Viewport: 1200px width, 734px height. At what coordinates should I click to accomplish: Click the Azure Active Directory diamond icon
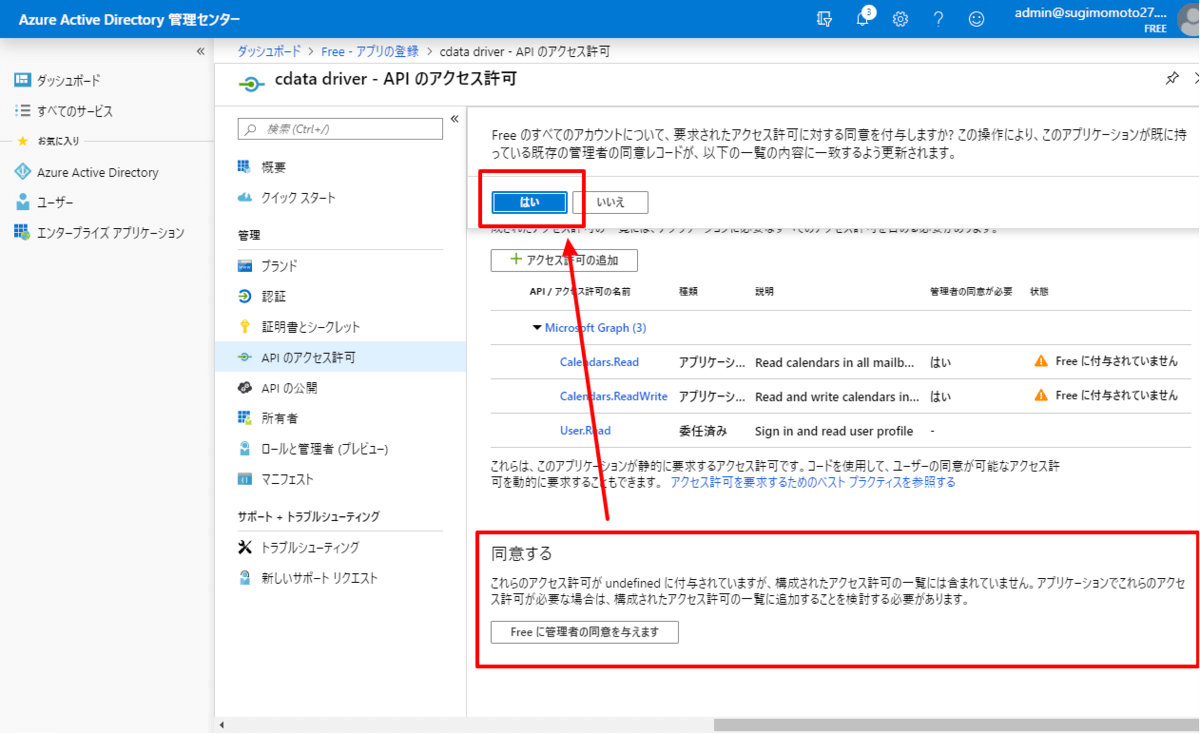22,172
